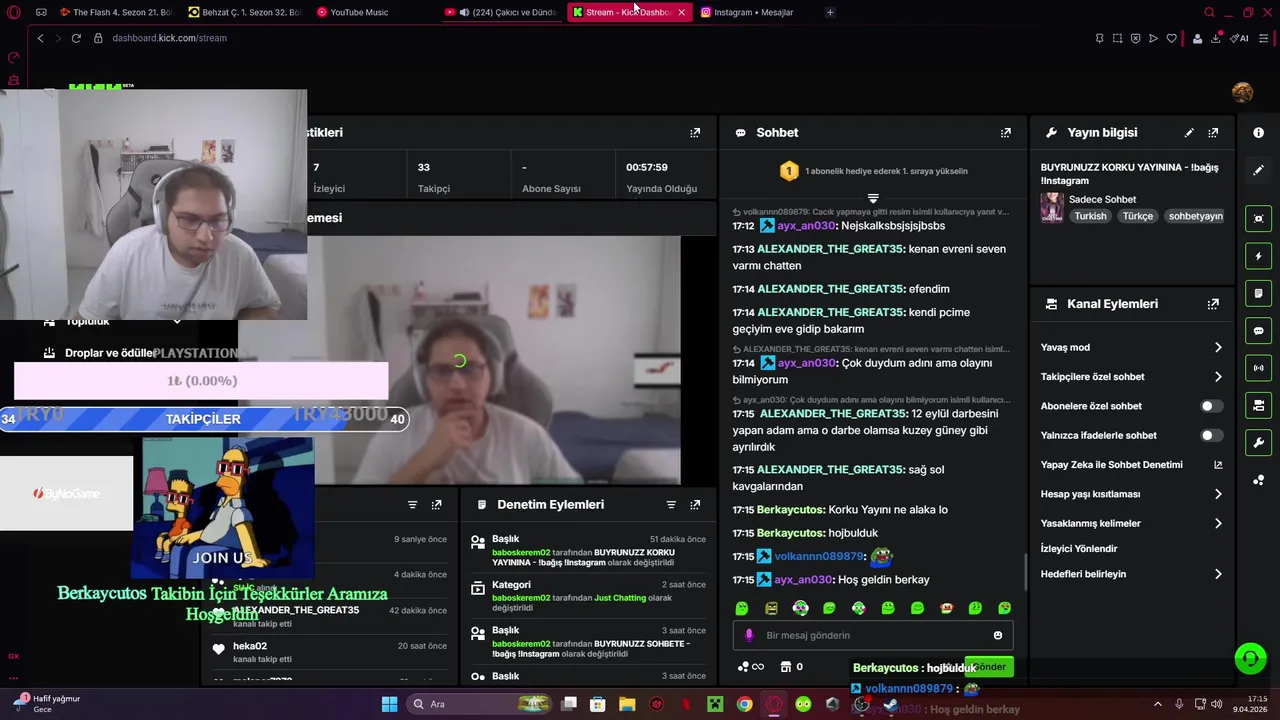Open the taskbar volume icon
Image resolution: width=1280 pixels, height=720 pixels.
tap(1217, 704)
